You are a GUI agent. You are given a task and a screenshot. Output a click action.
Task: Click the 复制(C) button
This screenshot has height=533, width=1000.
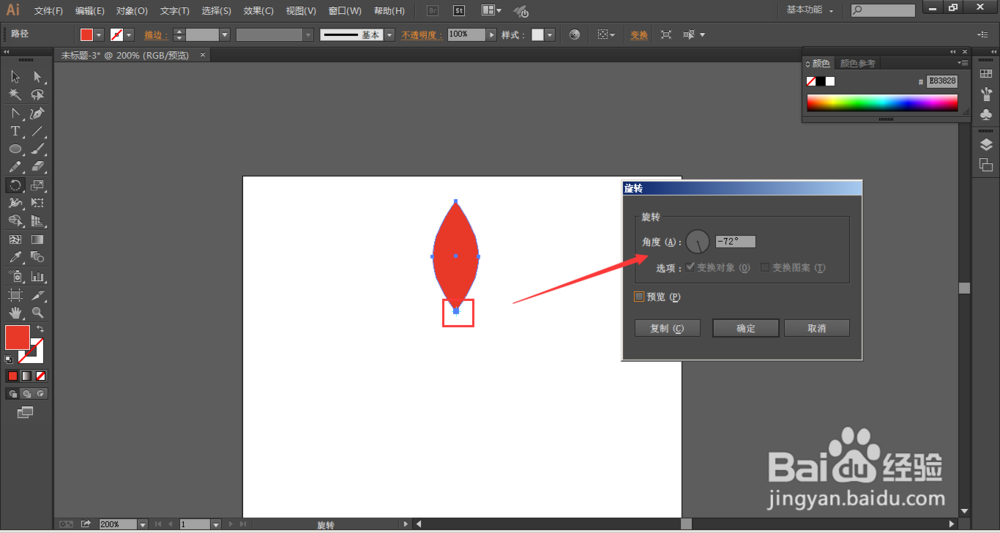[x=667, y=328]
